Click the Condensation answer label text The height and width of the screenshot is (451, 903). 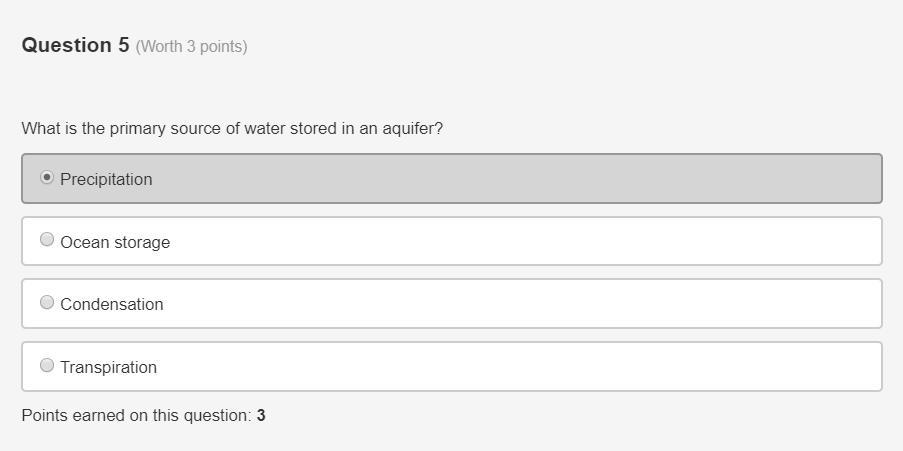coord(111,304)
